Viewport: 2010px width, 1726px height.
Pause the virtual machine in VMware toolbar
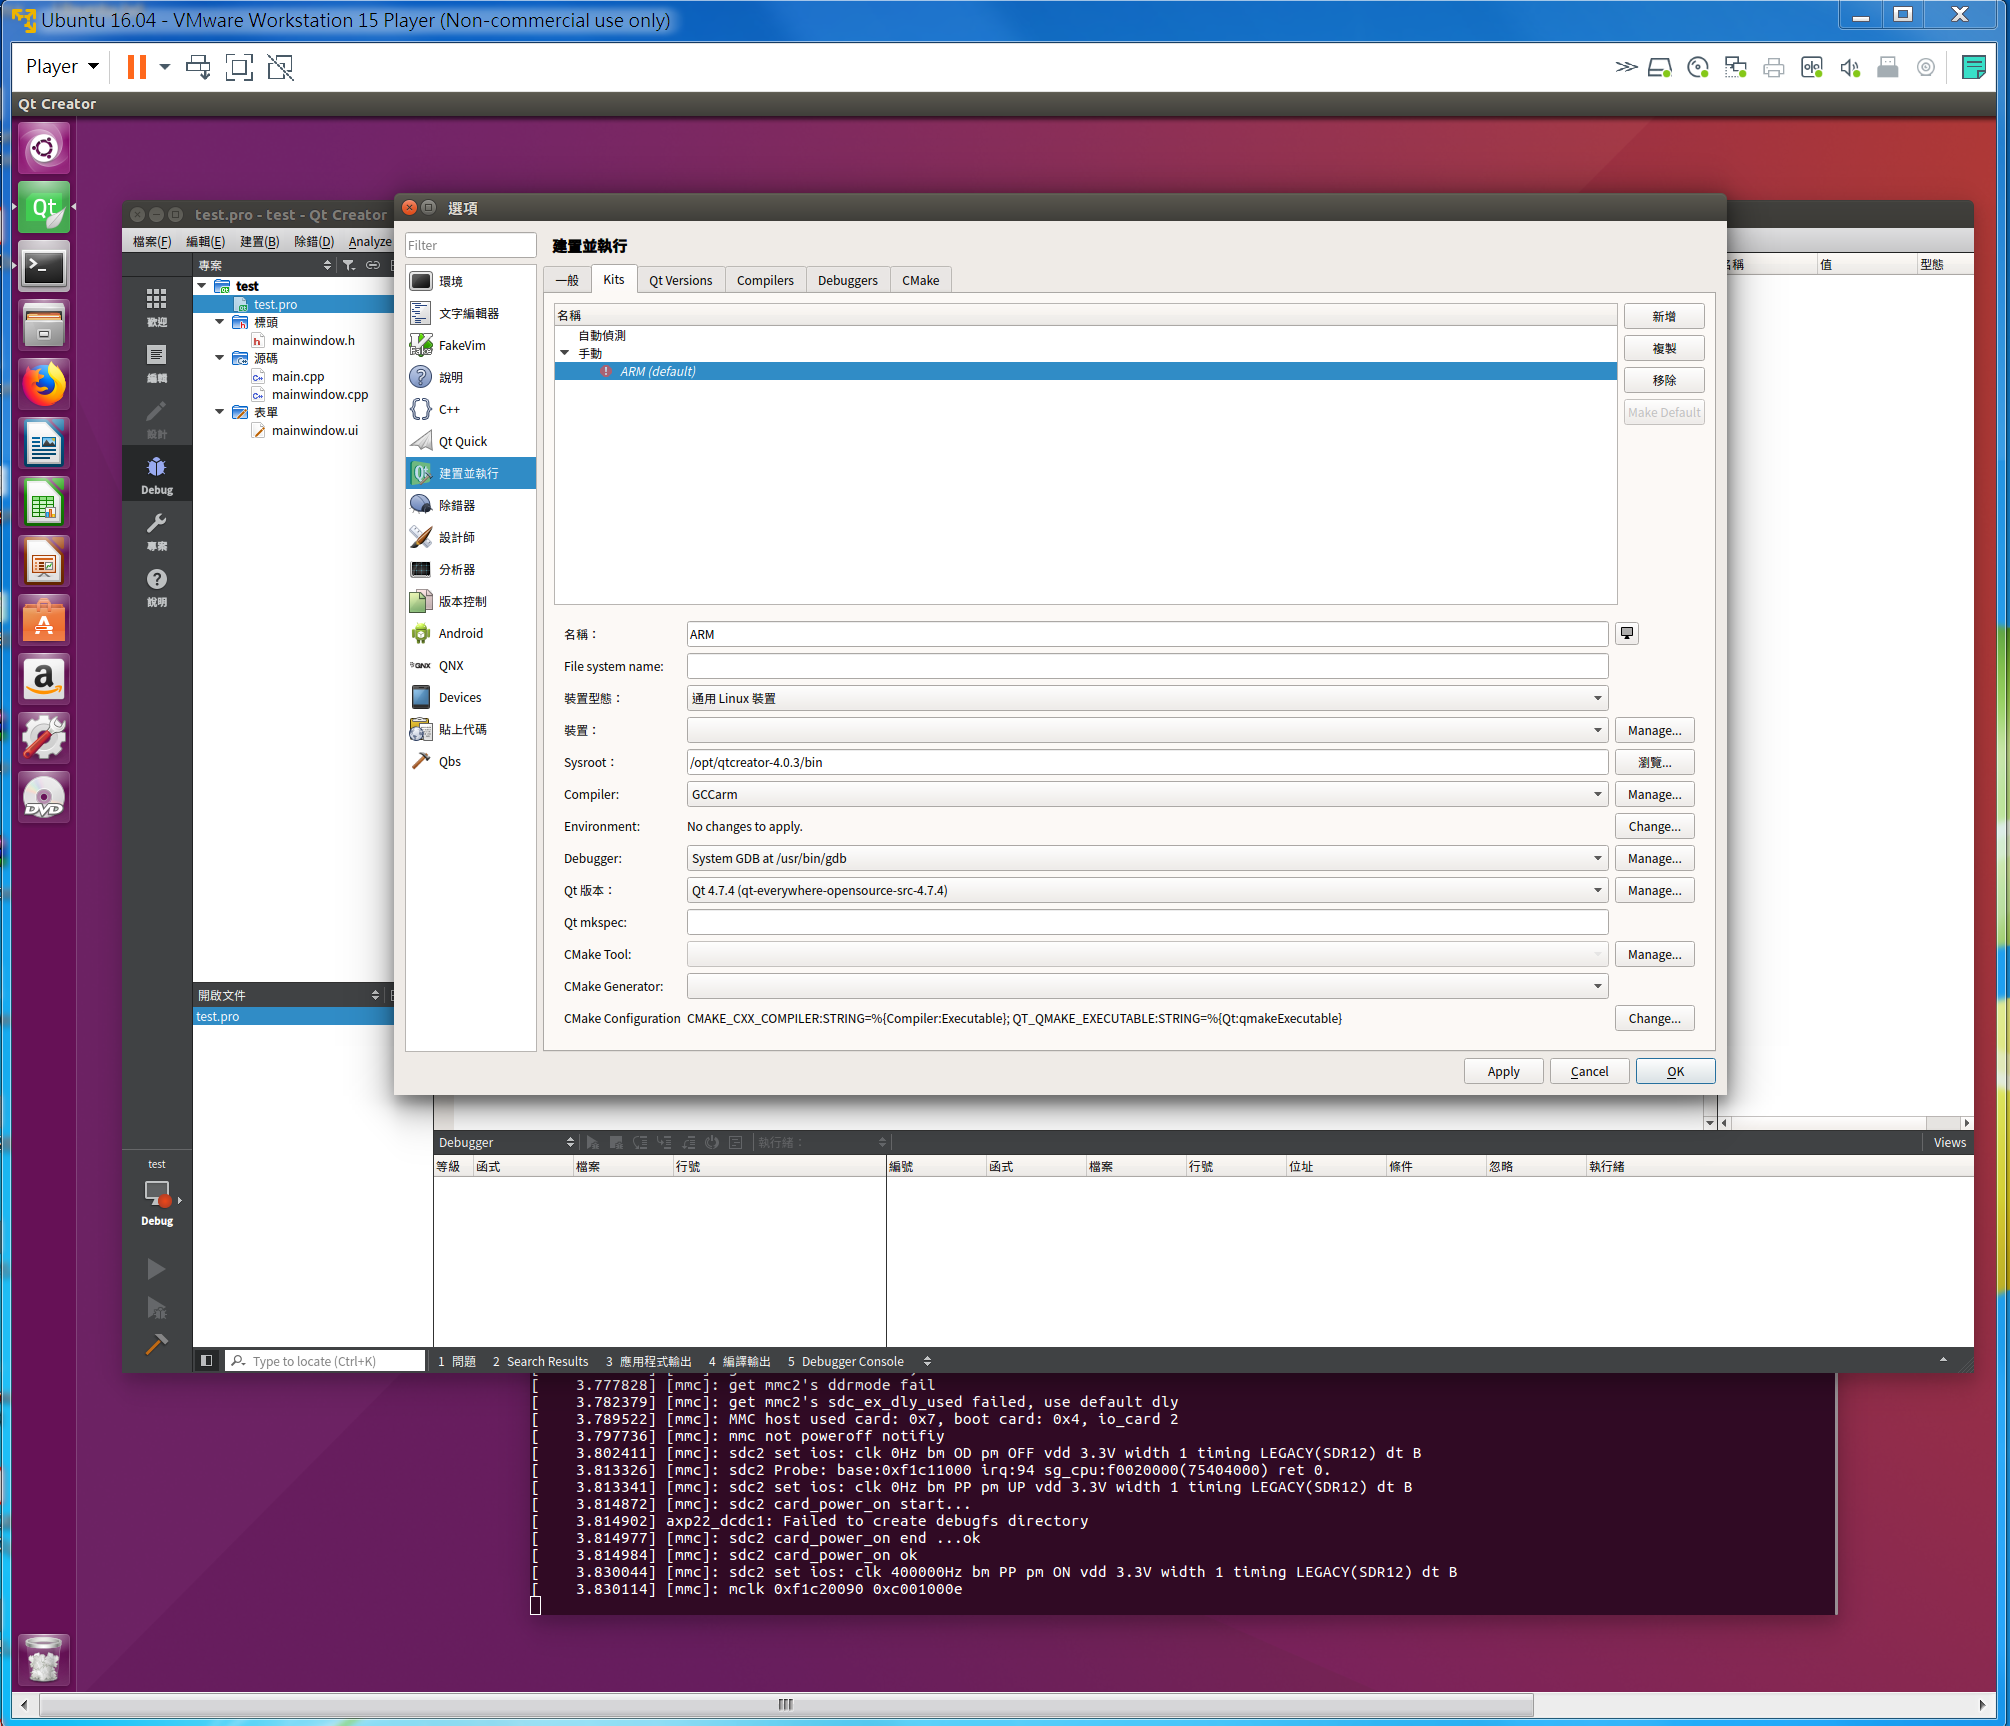tap(137, 67)
